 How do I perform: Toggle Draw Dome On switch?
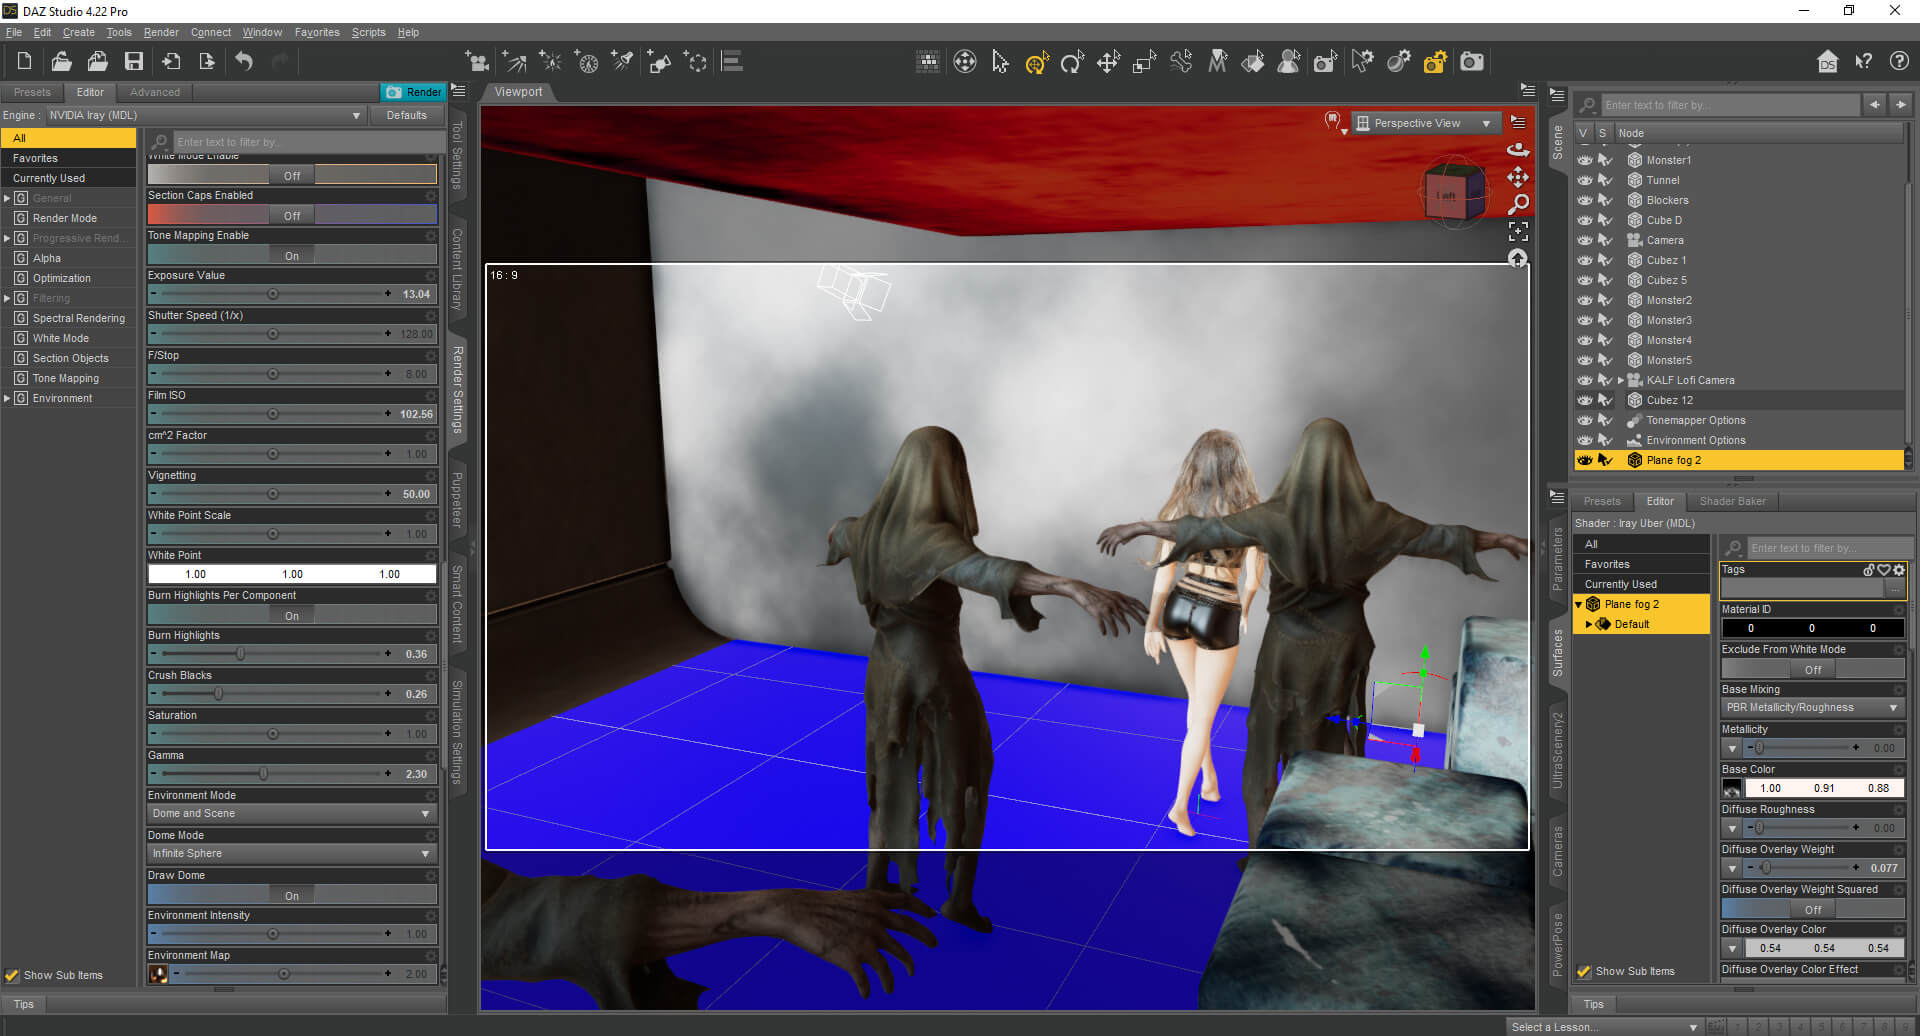[x=292, y=895]
